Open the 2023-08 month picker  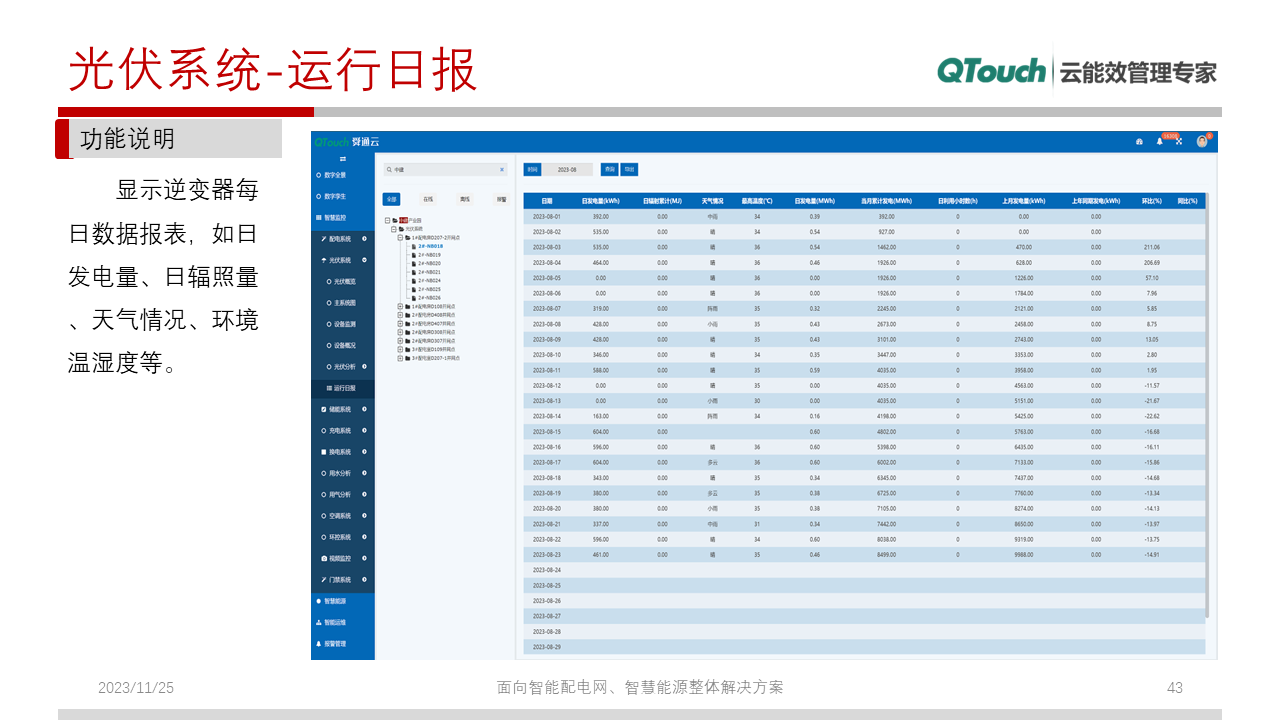coord(567,170)
